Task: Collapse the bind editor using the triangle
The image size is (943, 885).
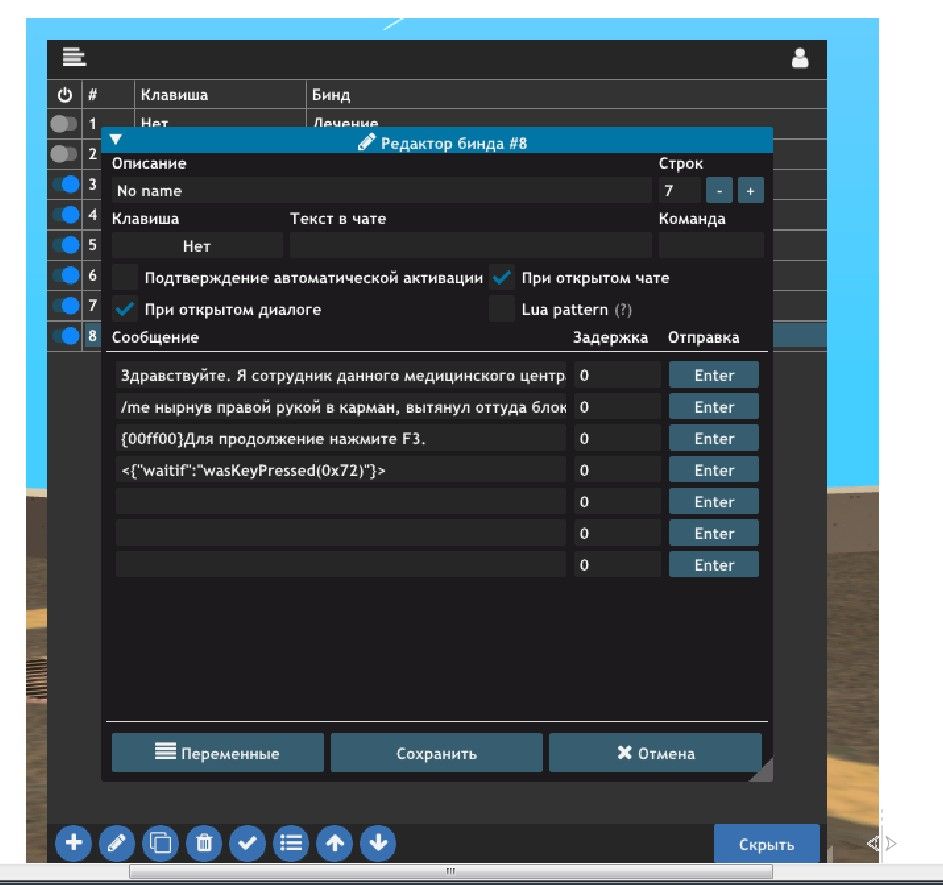Action: click(x=116, y=140)
